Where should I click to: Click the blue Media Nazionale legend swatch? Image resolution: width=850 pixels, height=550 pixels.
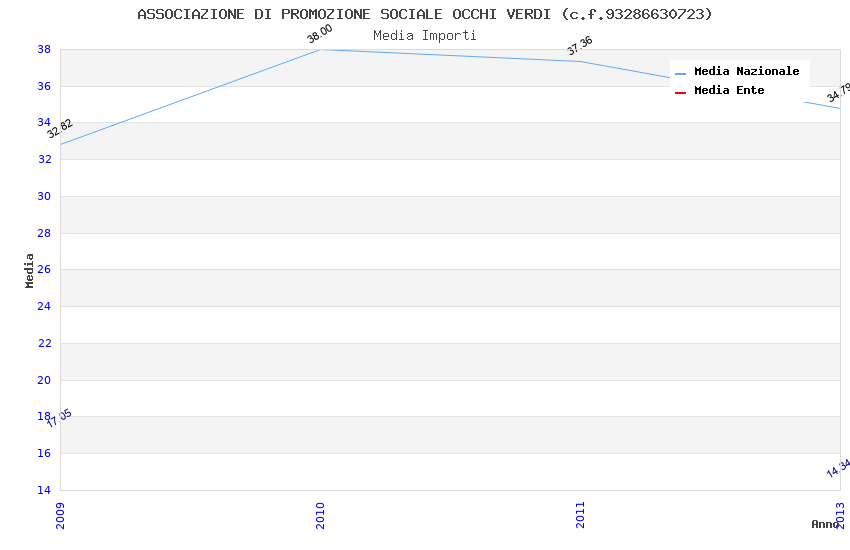(x=680, y=73)
